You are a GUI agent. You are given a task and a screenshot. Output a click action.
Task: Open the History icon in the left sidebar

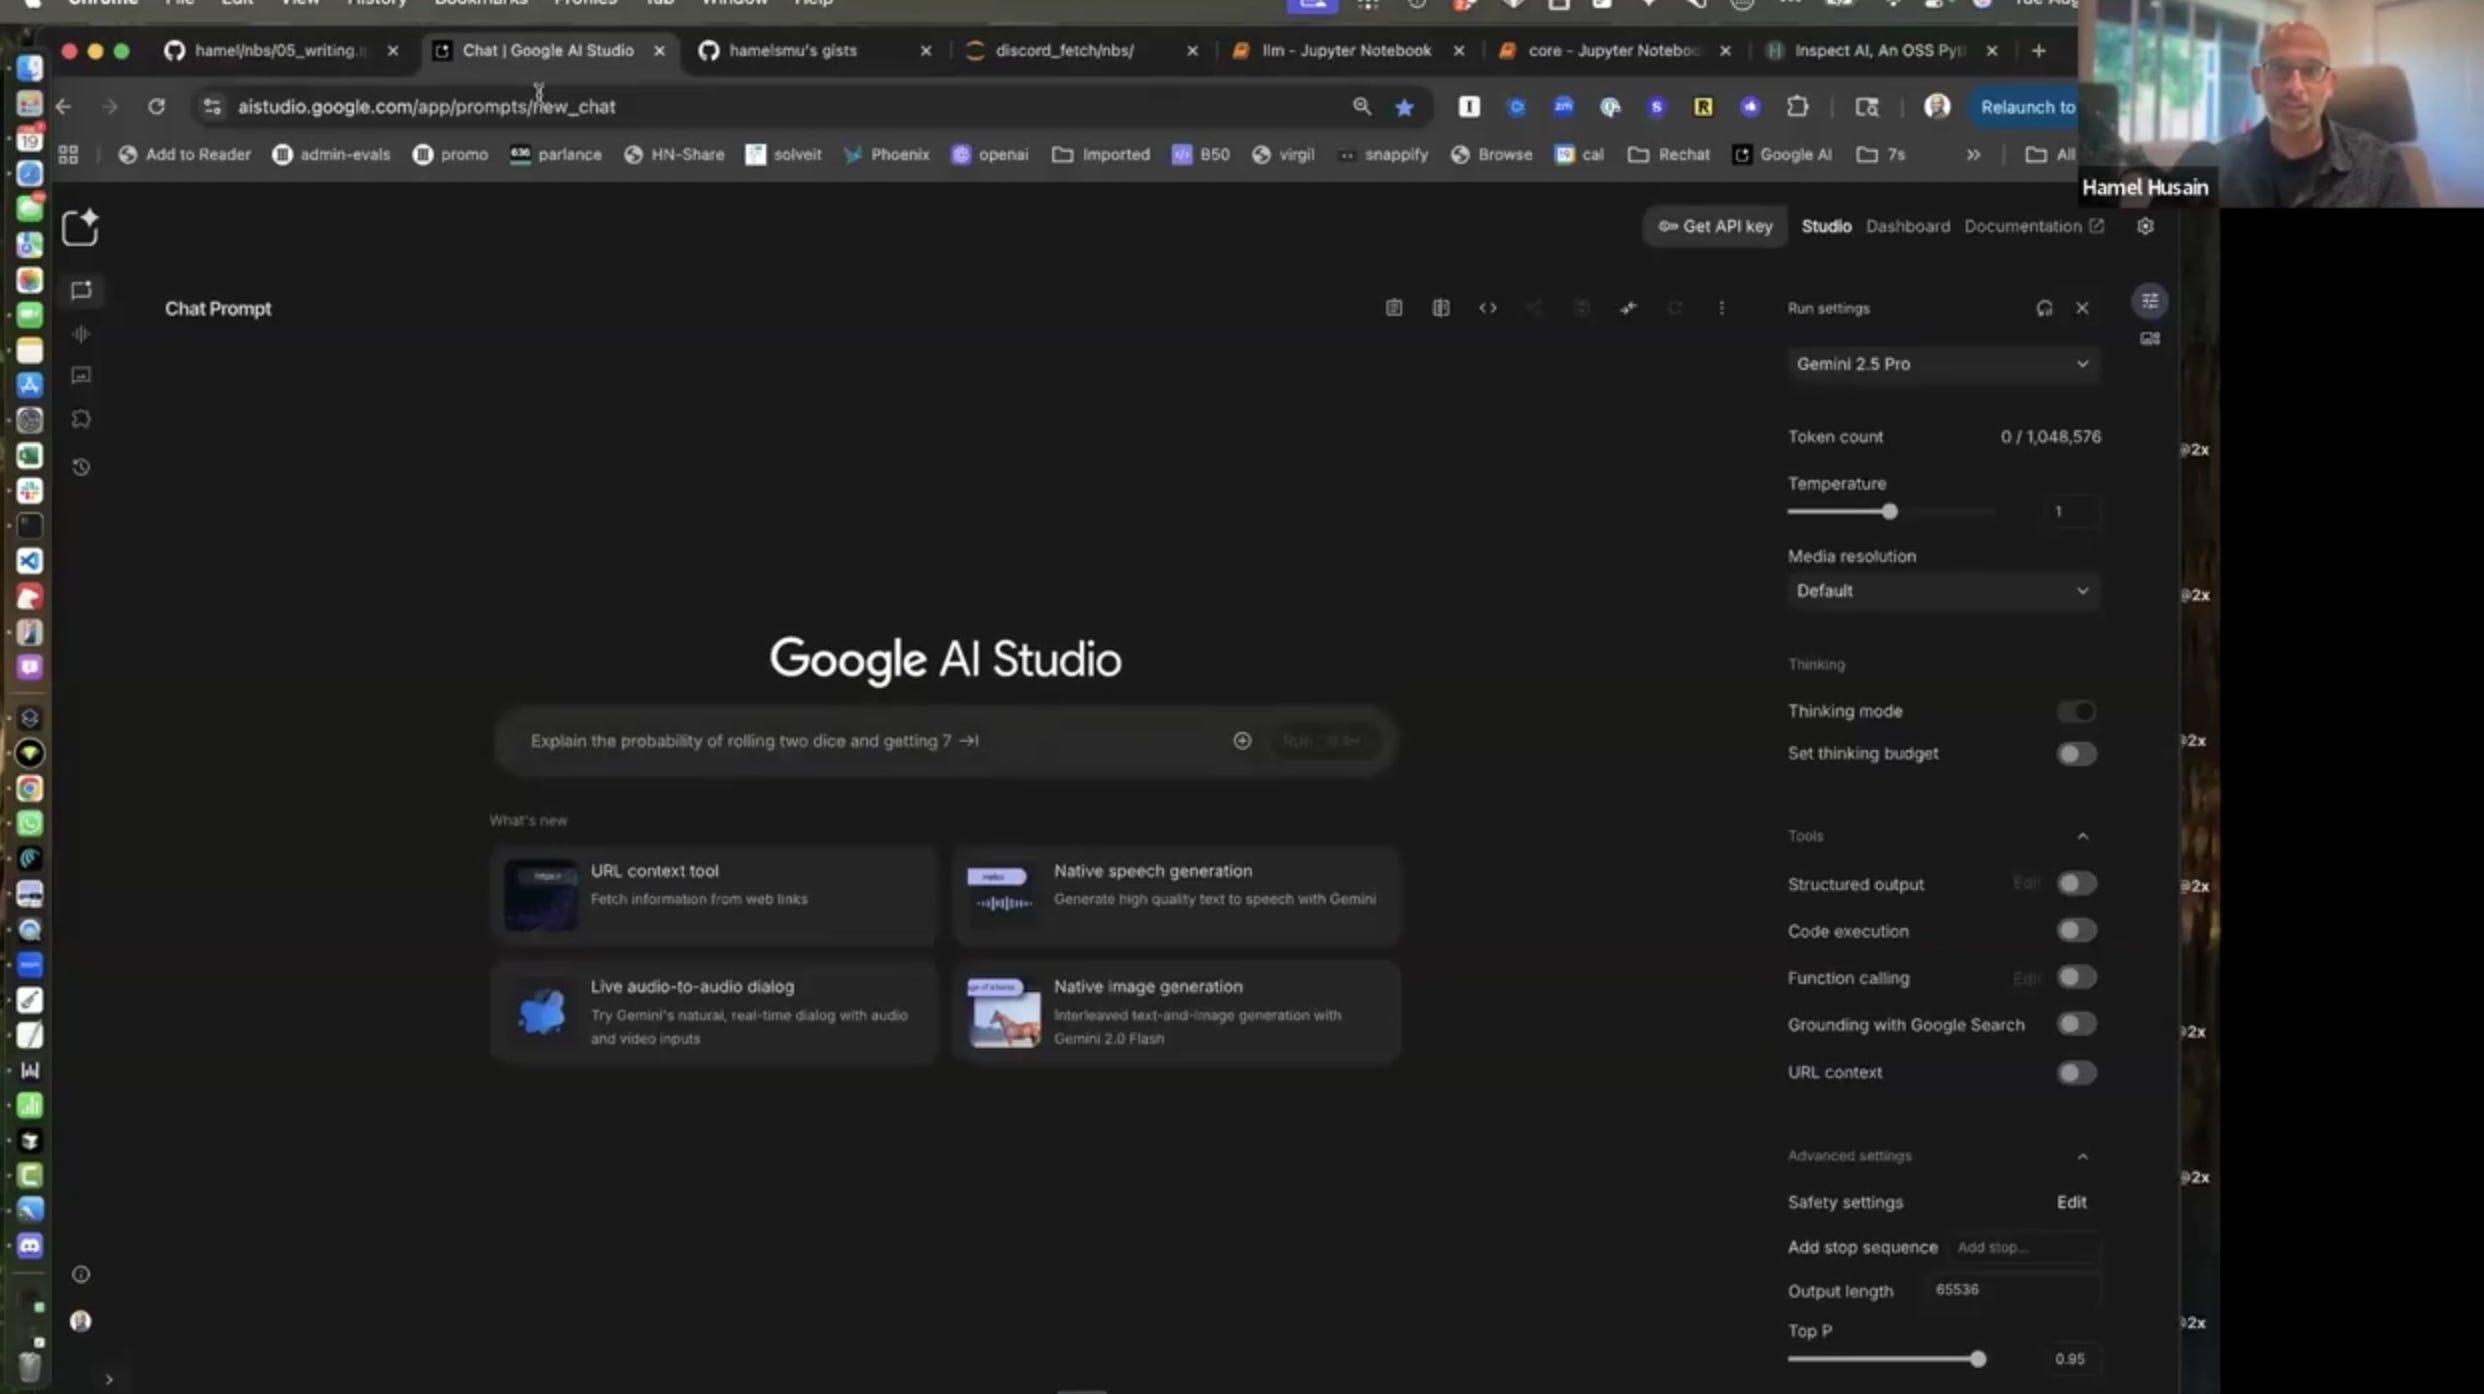(81, 467)
